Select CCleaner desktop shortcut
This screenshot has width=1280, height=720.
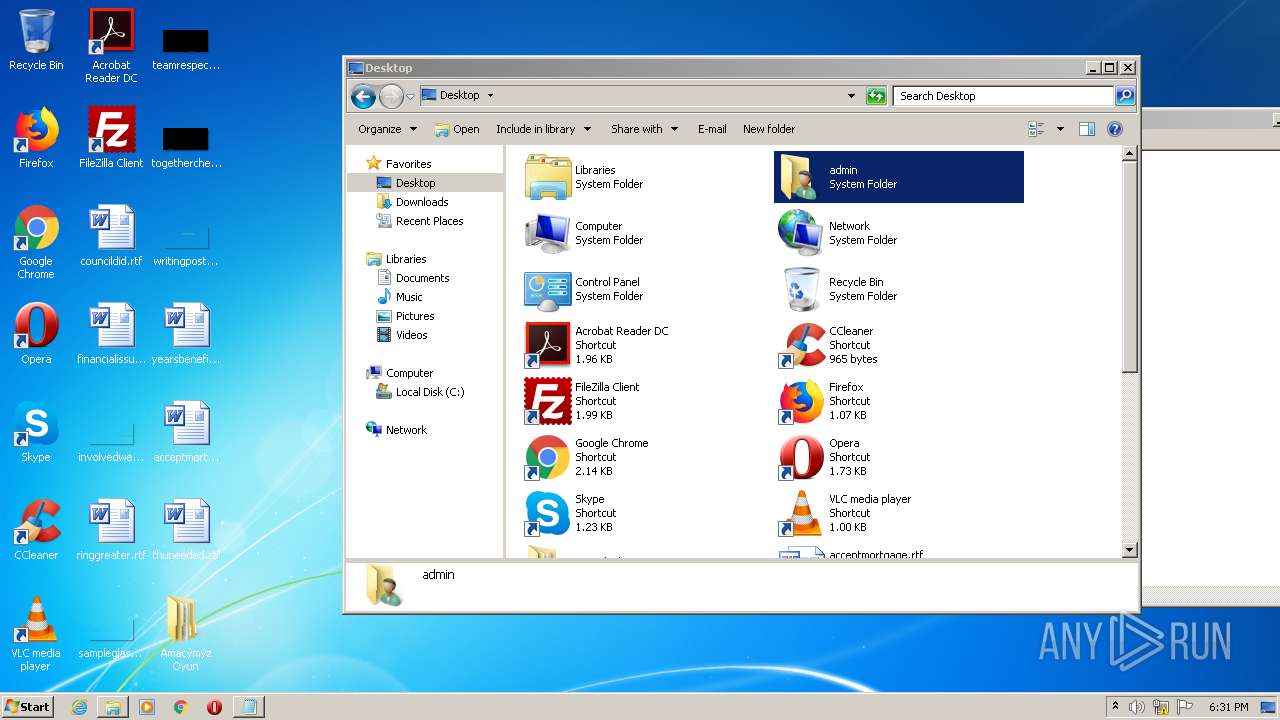pos(36,530)
